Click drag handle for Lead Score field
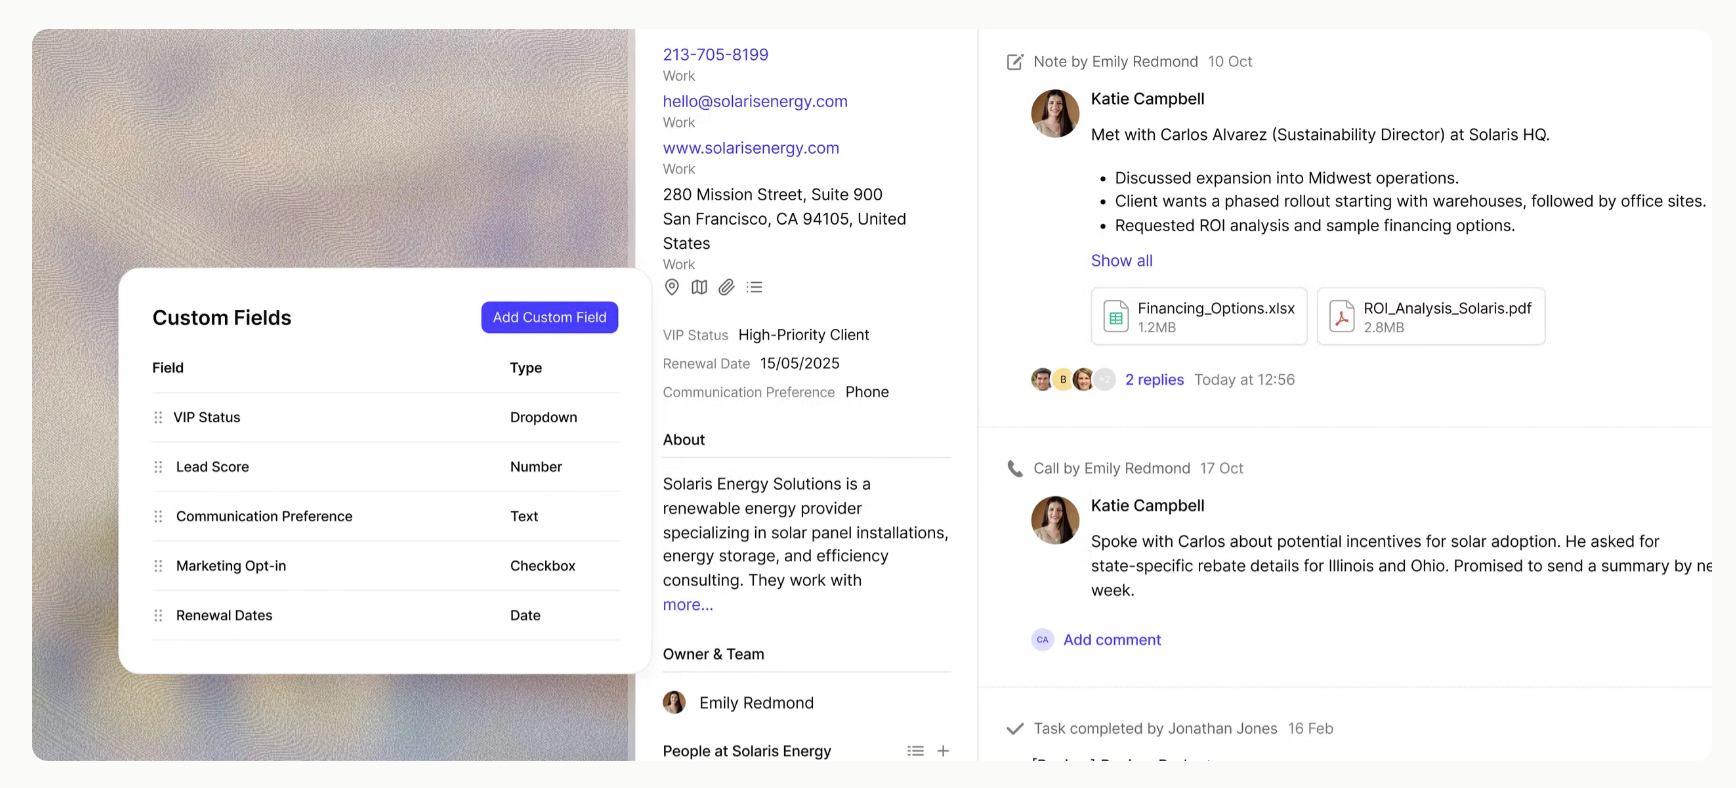 pos(158,467)
